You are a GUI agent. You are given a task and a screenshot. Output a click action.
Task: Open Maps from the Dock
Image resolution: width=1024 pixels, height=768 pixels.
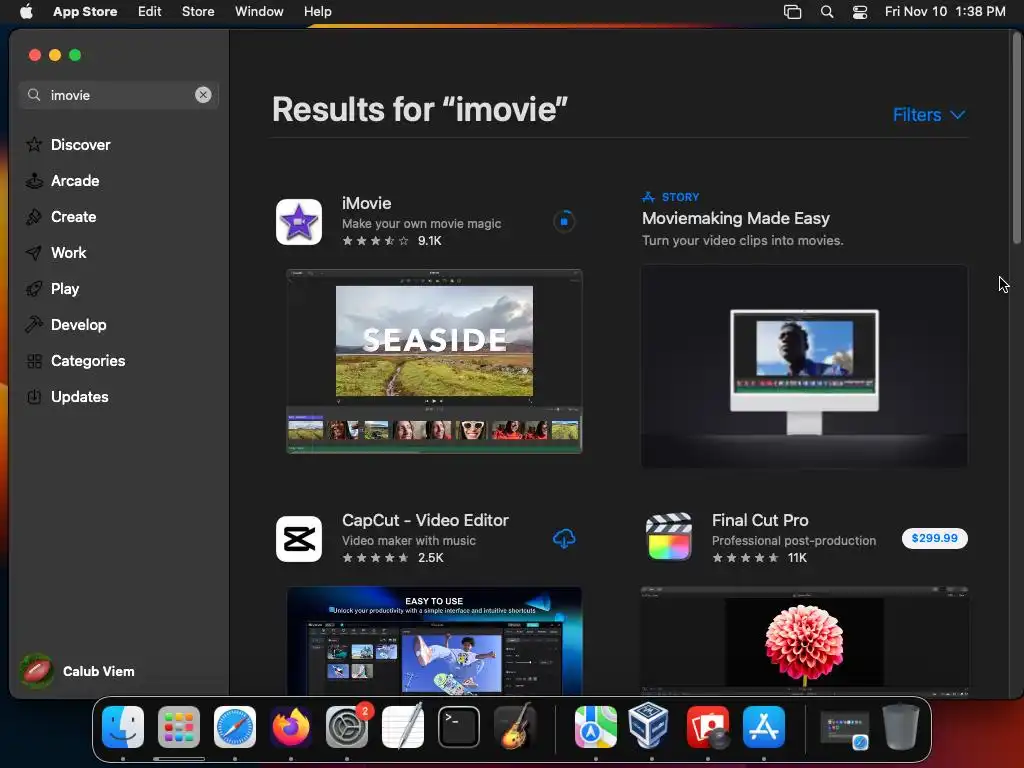596,727
